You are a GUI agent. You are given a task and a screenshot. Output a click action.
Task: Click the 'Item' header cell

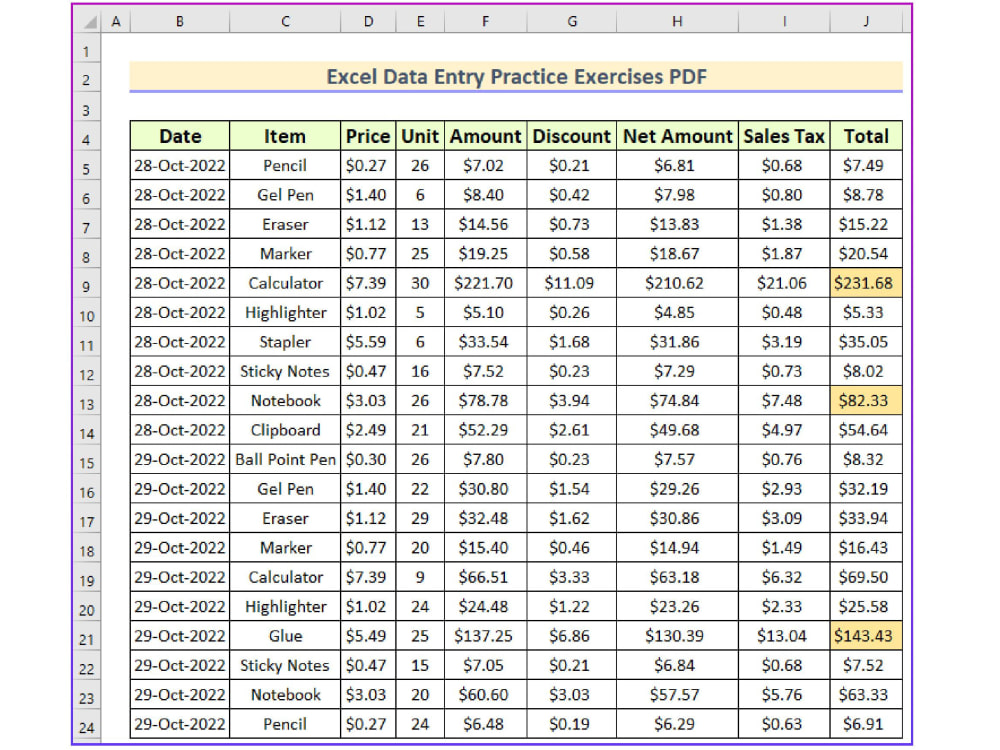click(285, 136)
